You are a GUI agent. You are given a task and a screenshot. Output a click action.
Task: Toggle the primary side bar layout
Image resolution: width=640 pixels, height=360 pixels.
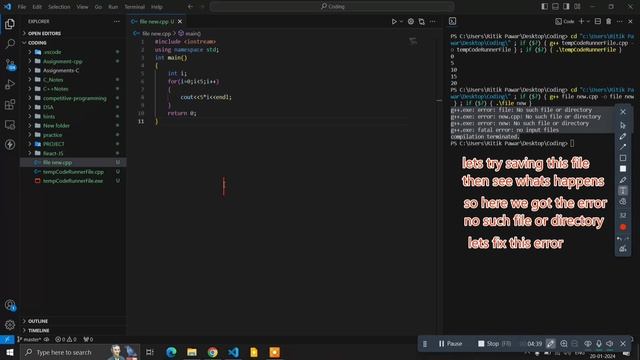point(545,7)
